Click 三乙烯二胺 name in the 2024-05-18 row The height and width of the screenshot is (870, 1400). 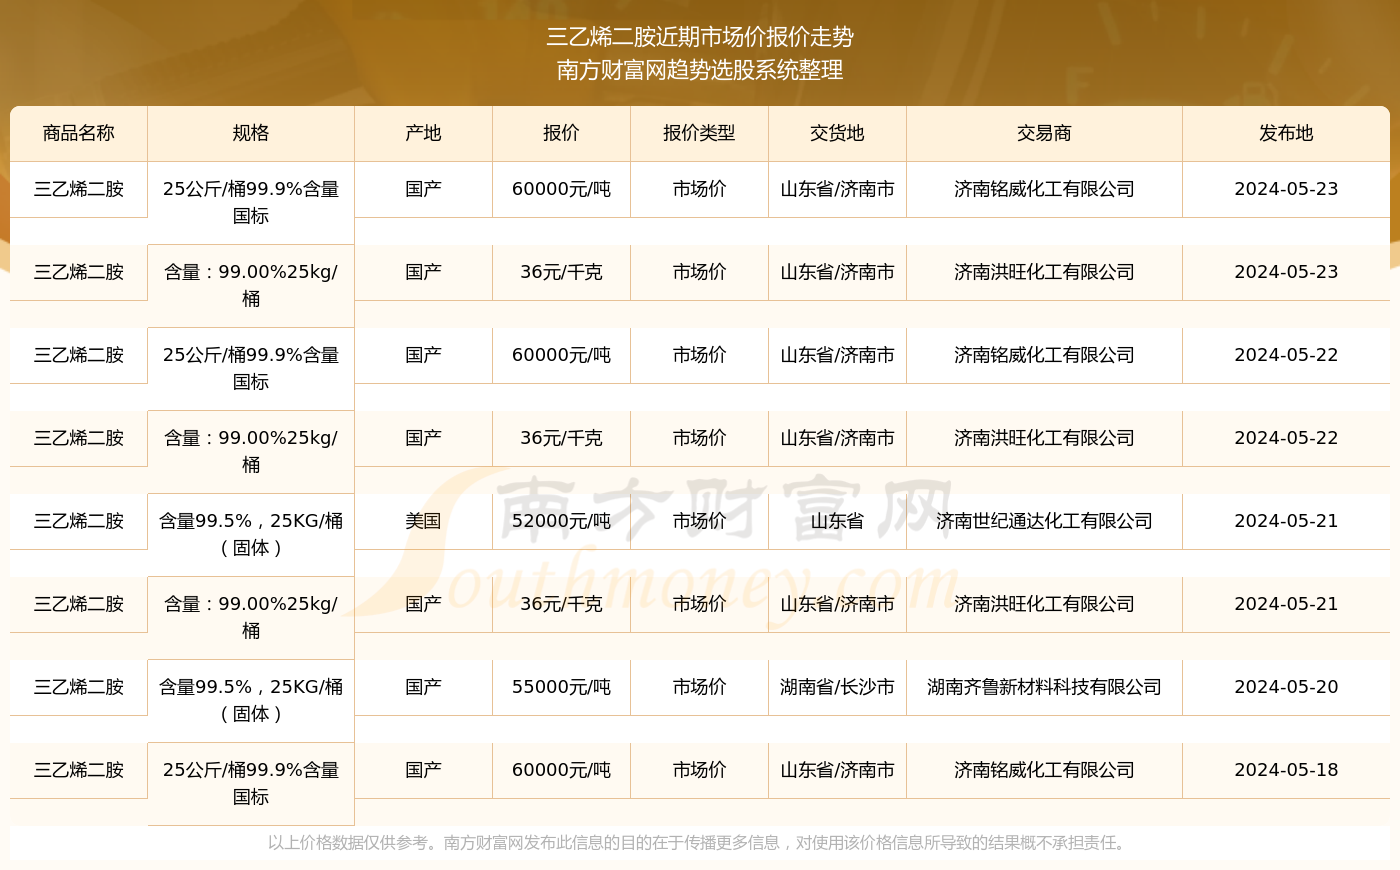point(79,770)
